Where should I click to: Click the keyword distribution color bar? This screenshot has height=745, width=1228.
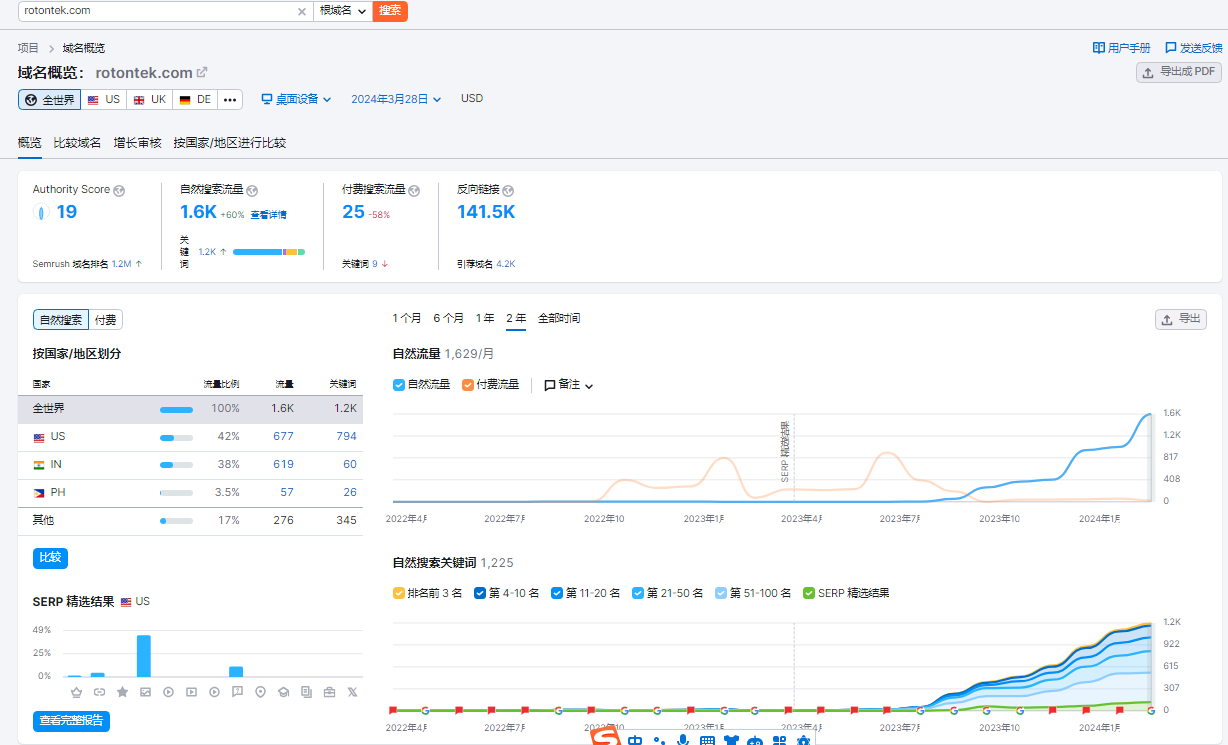point(268,252)
